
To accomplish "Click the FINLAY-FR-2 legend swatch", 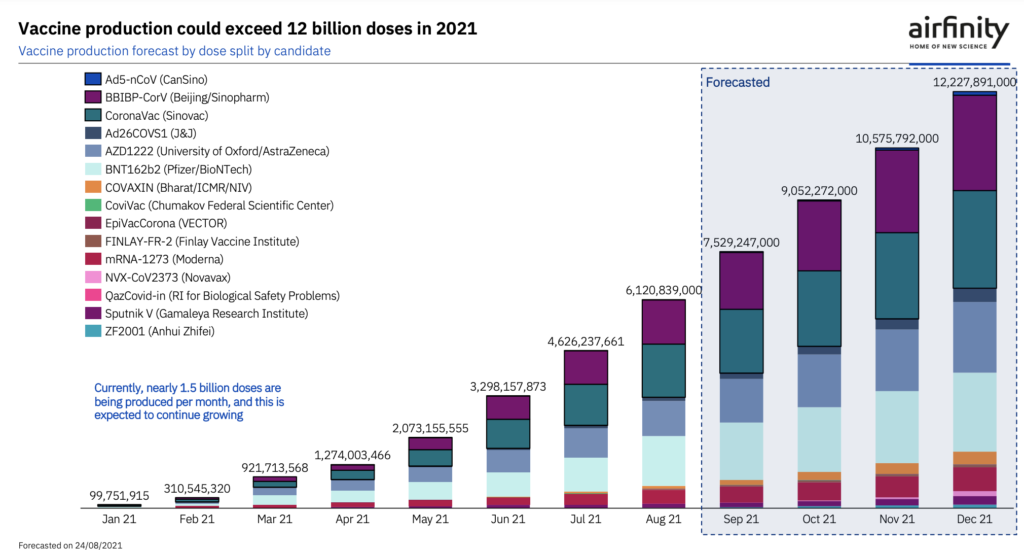I will (x=93, y=241).
